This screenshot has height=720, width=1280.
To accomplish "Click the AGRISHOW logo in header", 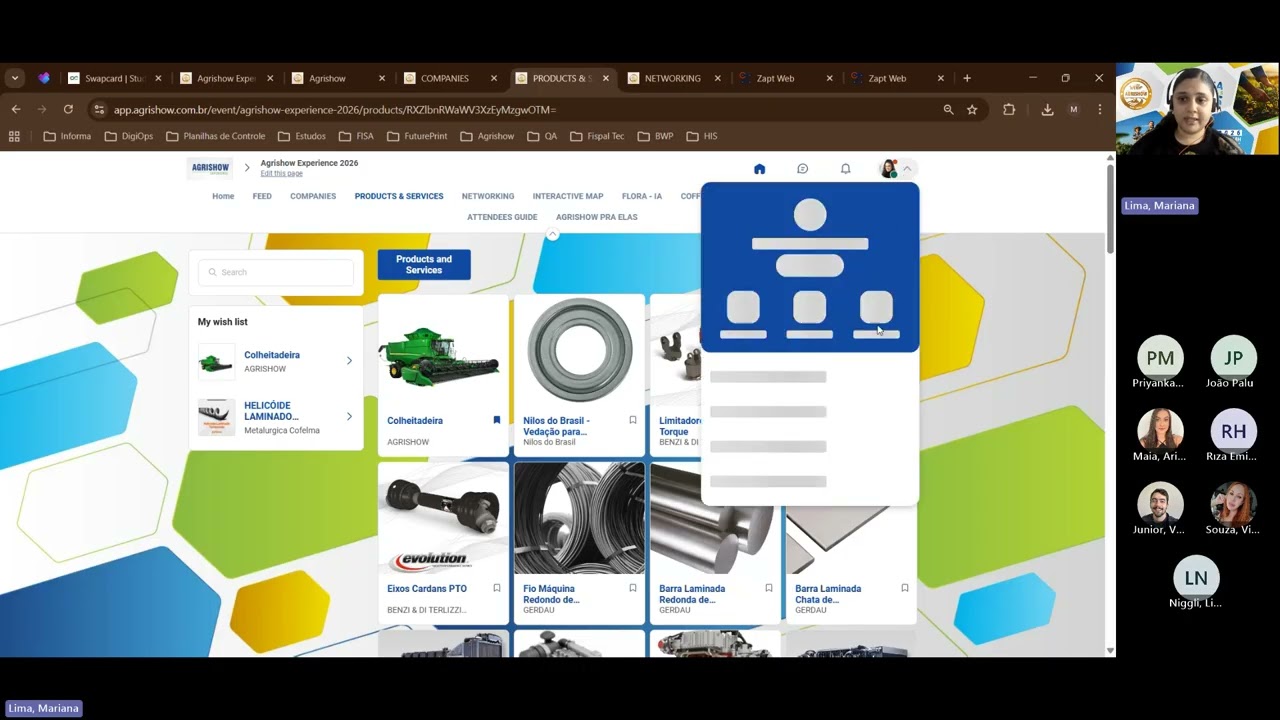I will pos(211,168).
